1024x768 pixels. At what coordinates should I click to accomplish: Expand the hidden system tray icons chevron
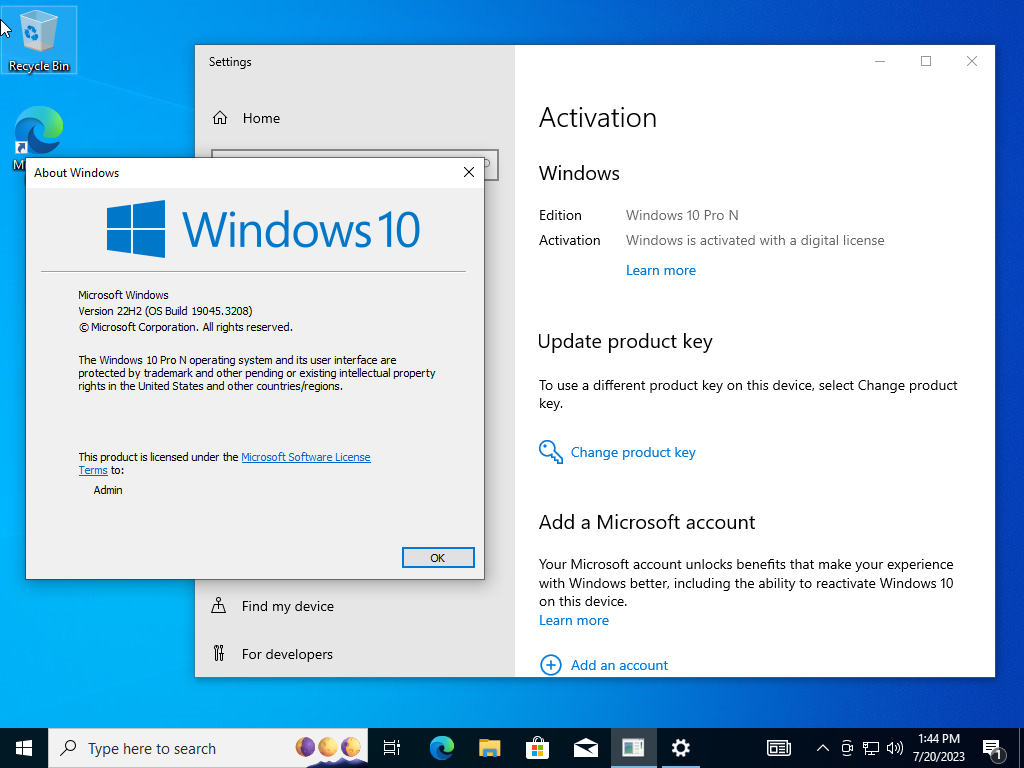823,748
